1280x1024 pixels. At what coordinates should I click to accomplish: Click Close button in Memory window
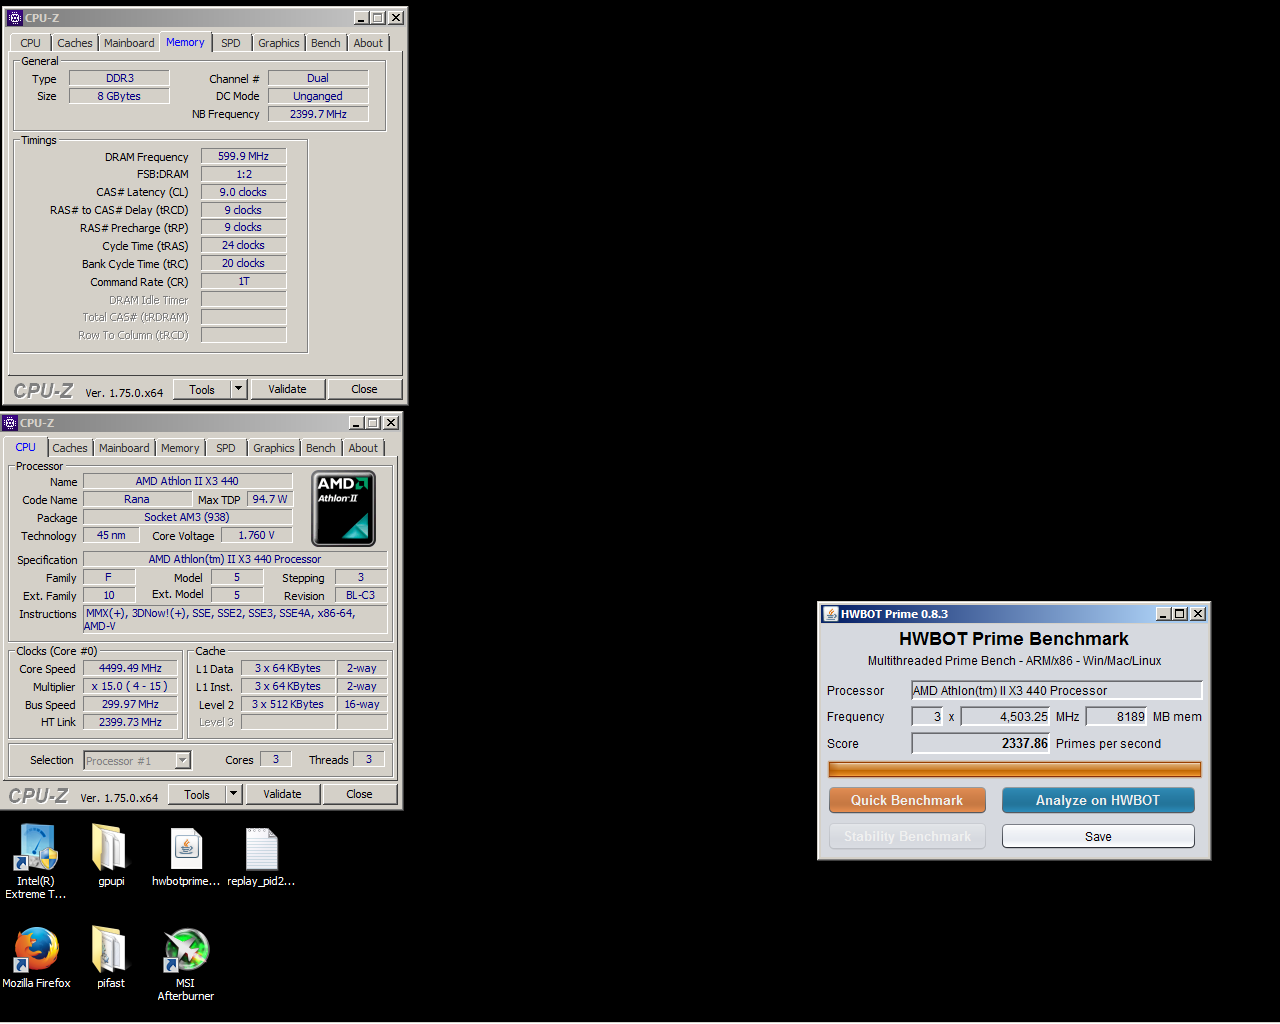(x=364, y=389)
